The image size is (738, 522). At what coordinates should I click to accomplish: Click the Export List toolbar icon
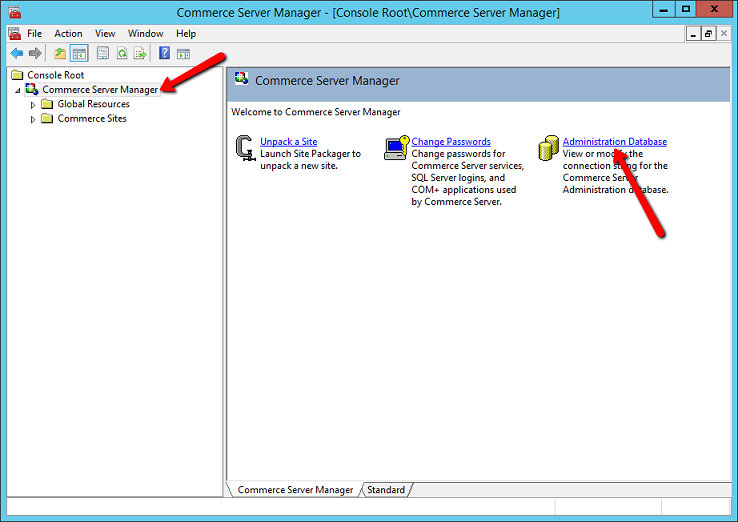click(140, 53)
